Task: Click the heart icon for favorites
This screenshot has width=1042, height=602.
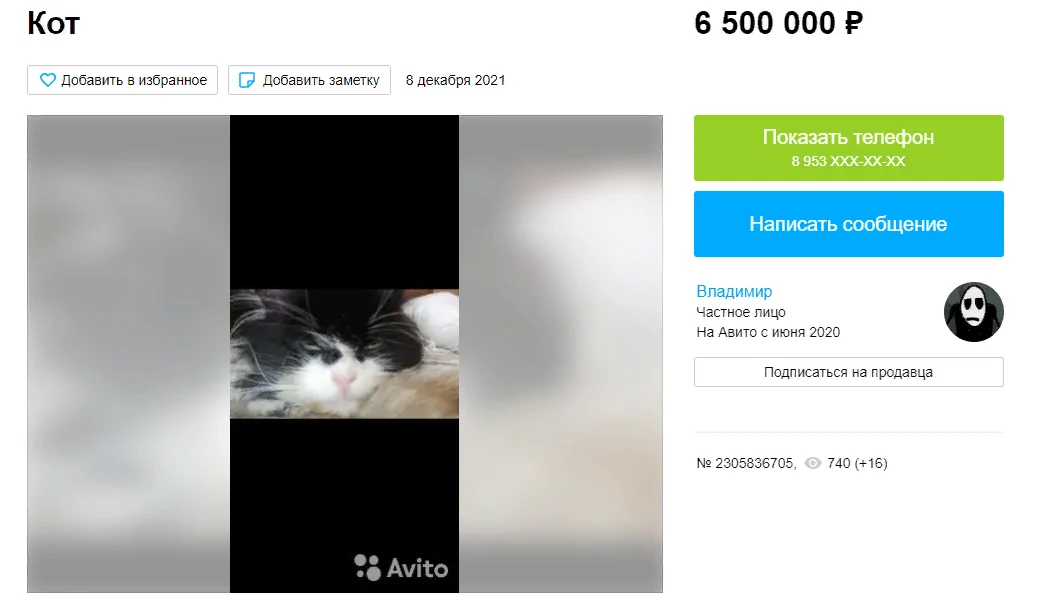Action: (48, 80)
